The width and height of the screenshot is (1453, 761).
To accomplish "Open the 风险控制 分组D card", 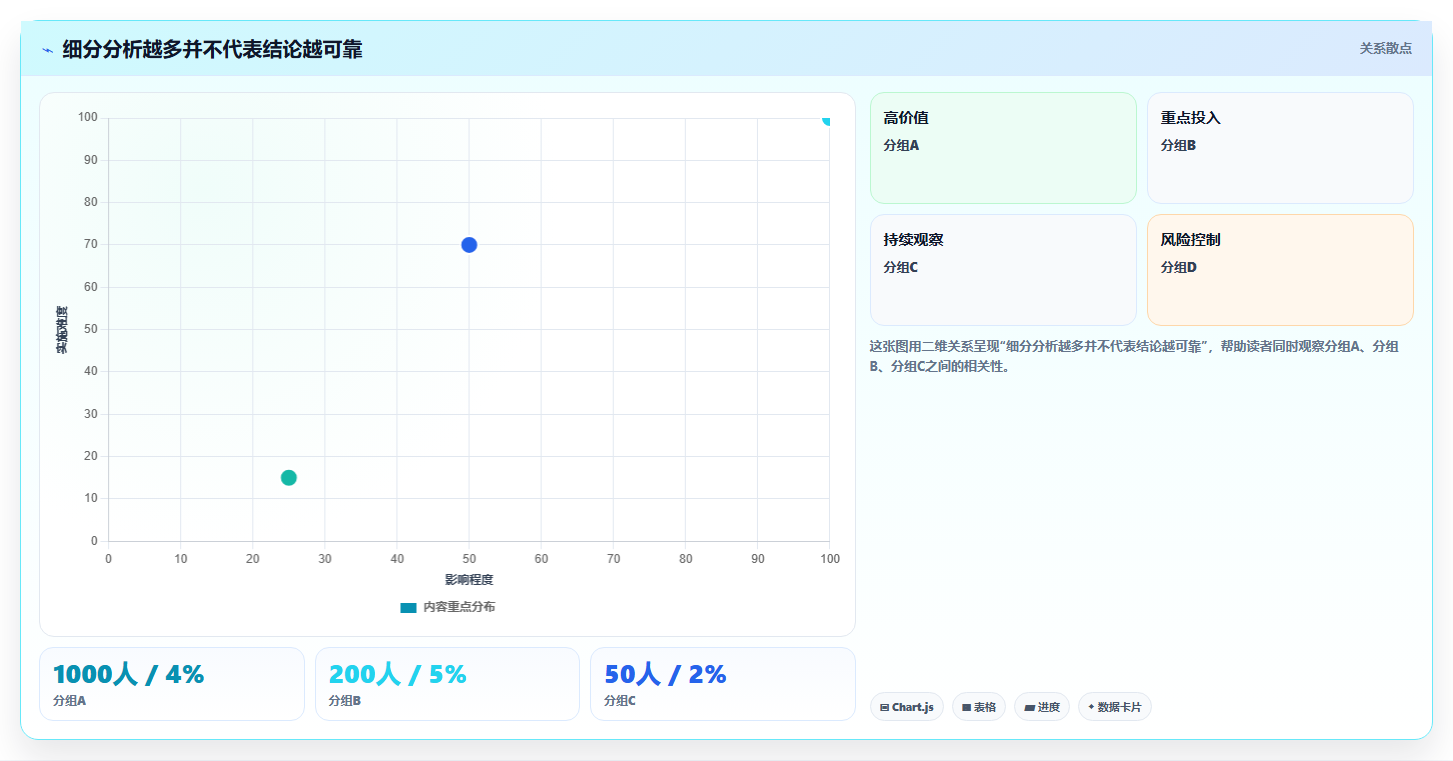I will pyautogui.click(x=1280, y=270).
